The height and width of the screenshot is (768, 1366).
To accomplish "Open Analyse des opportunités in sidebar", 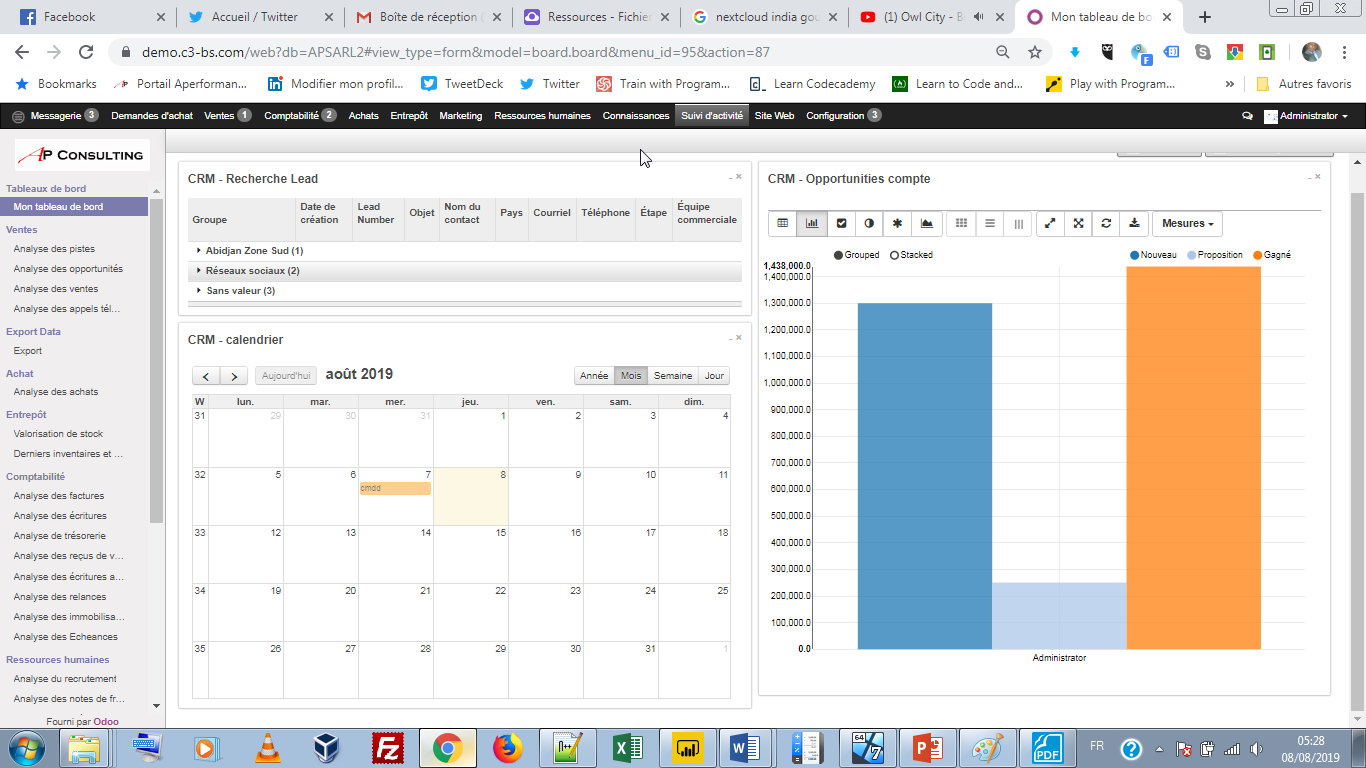I will pos(68,269).
